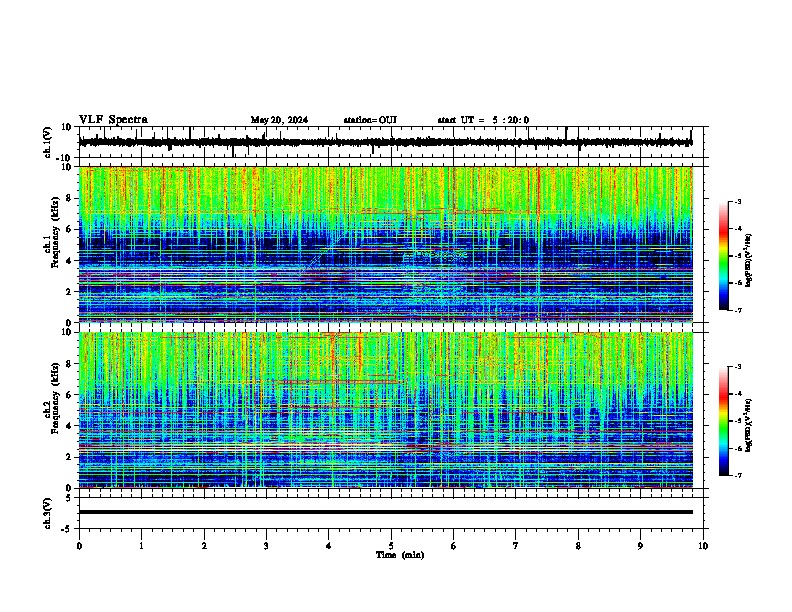
Task: Click ch.1 frequency axis tick "4"
Action: point(69,261)
